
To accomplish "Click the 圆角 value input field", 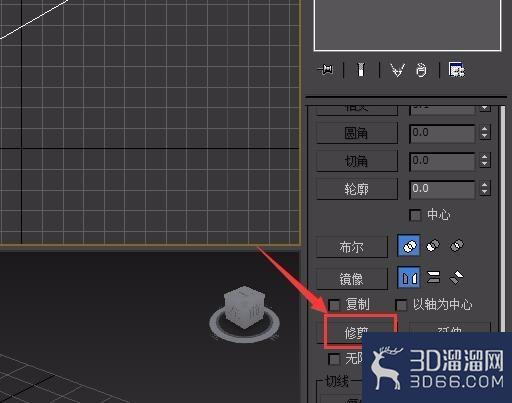I will coord(442,133).
